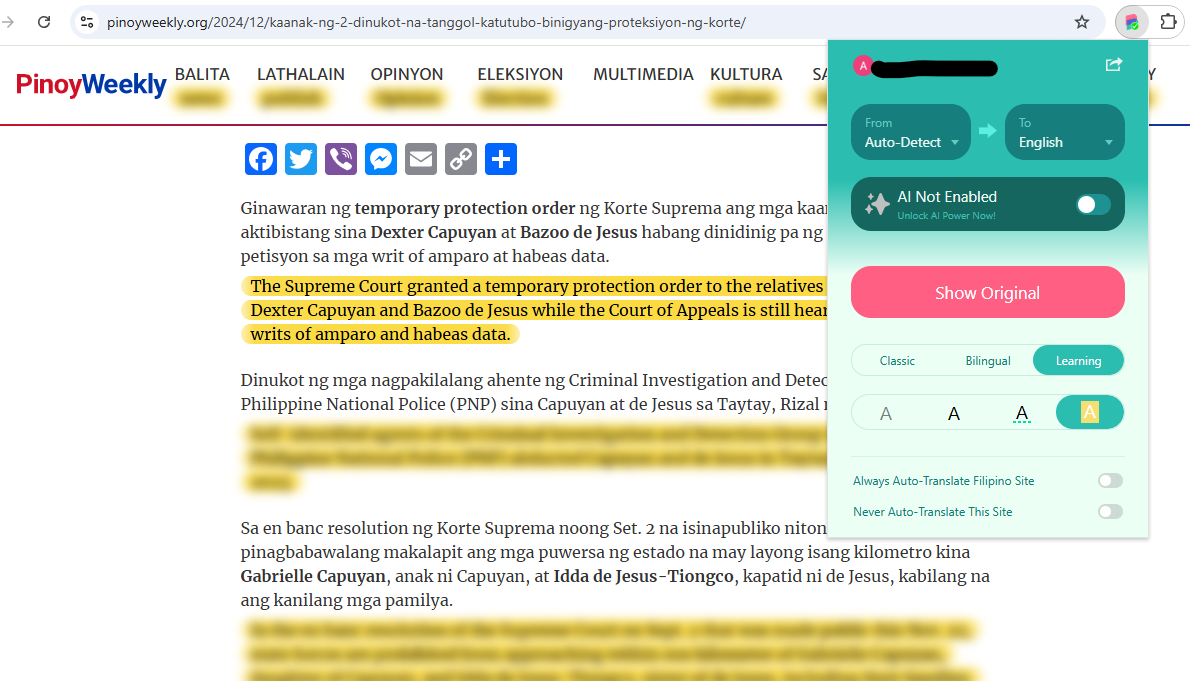Send the article through Messenger
Viewport: 1190px width, 681px height.
pos(380,159)
